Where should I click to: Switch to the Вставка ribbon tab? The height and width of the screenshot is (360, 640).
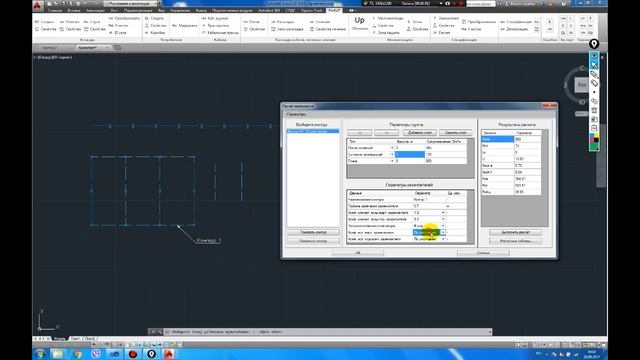click(x=74, y=11)
